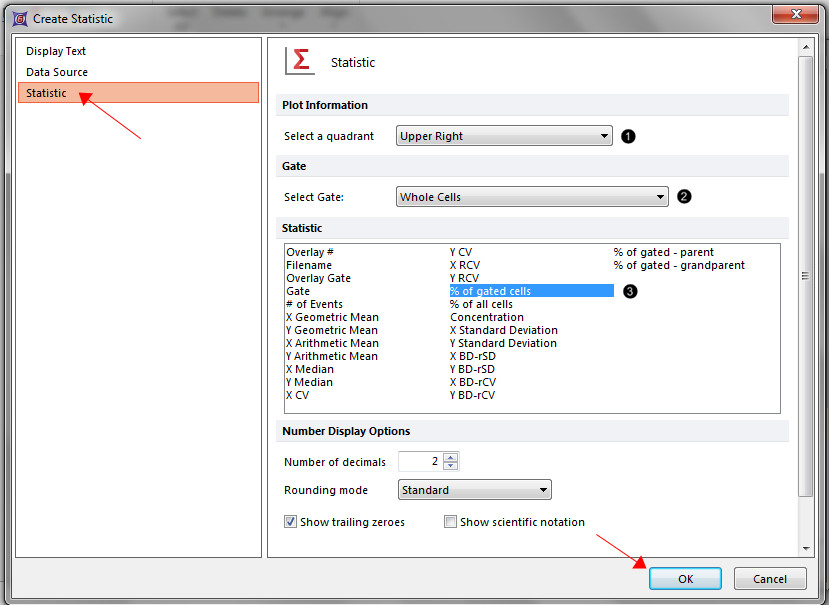
Task: Select 'X BD-rSD' statistic
Action: [x=473, y=356]
